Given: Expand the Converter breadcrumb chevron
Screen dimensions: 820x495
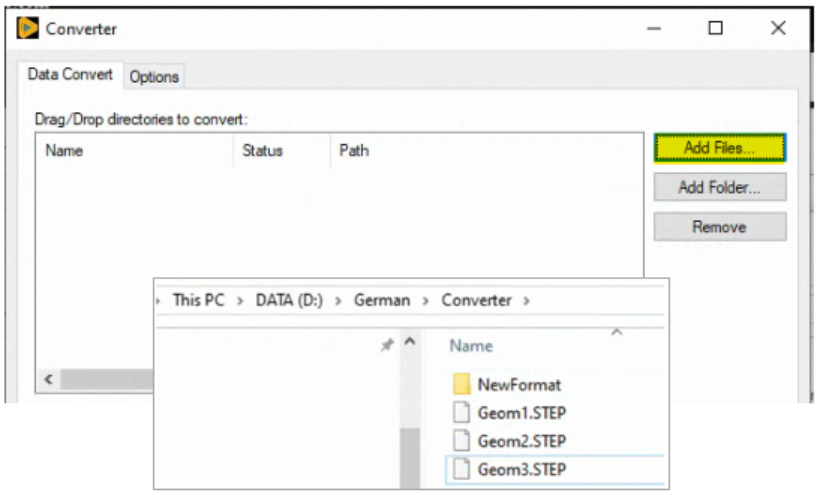Looking at the screenshot, I should coord(527,300).
